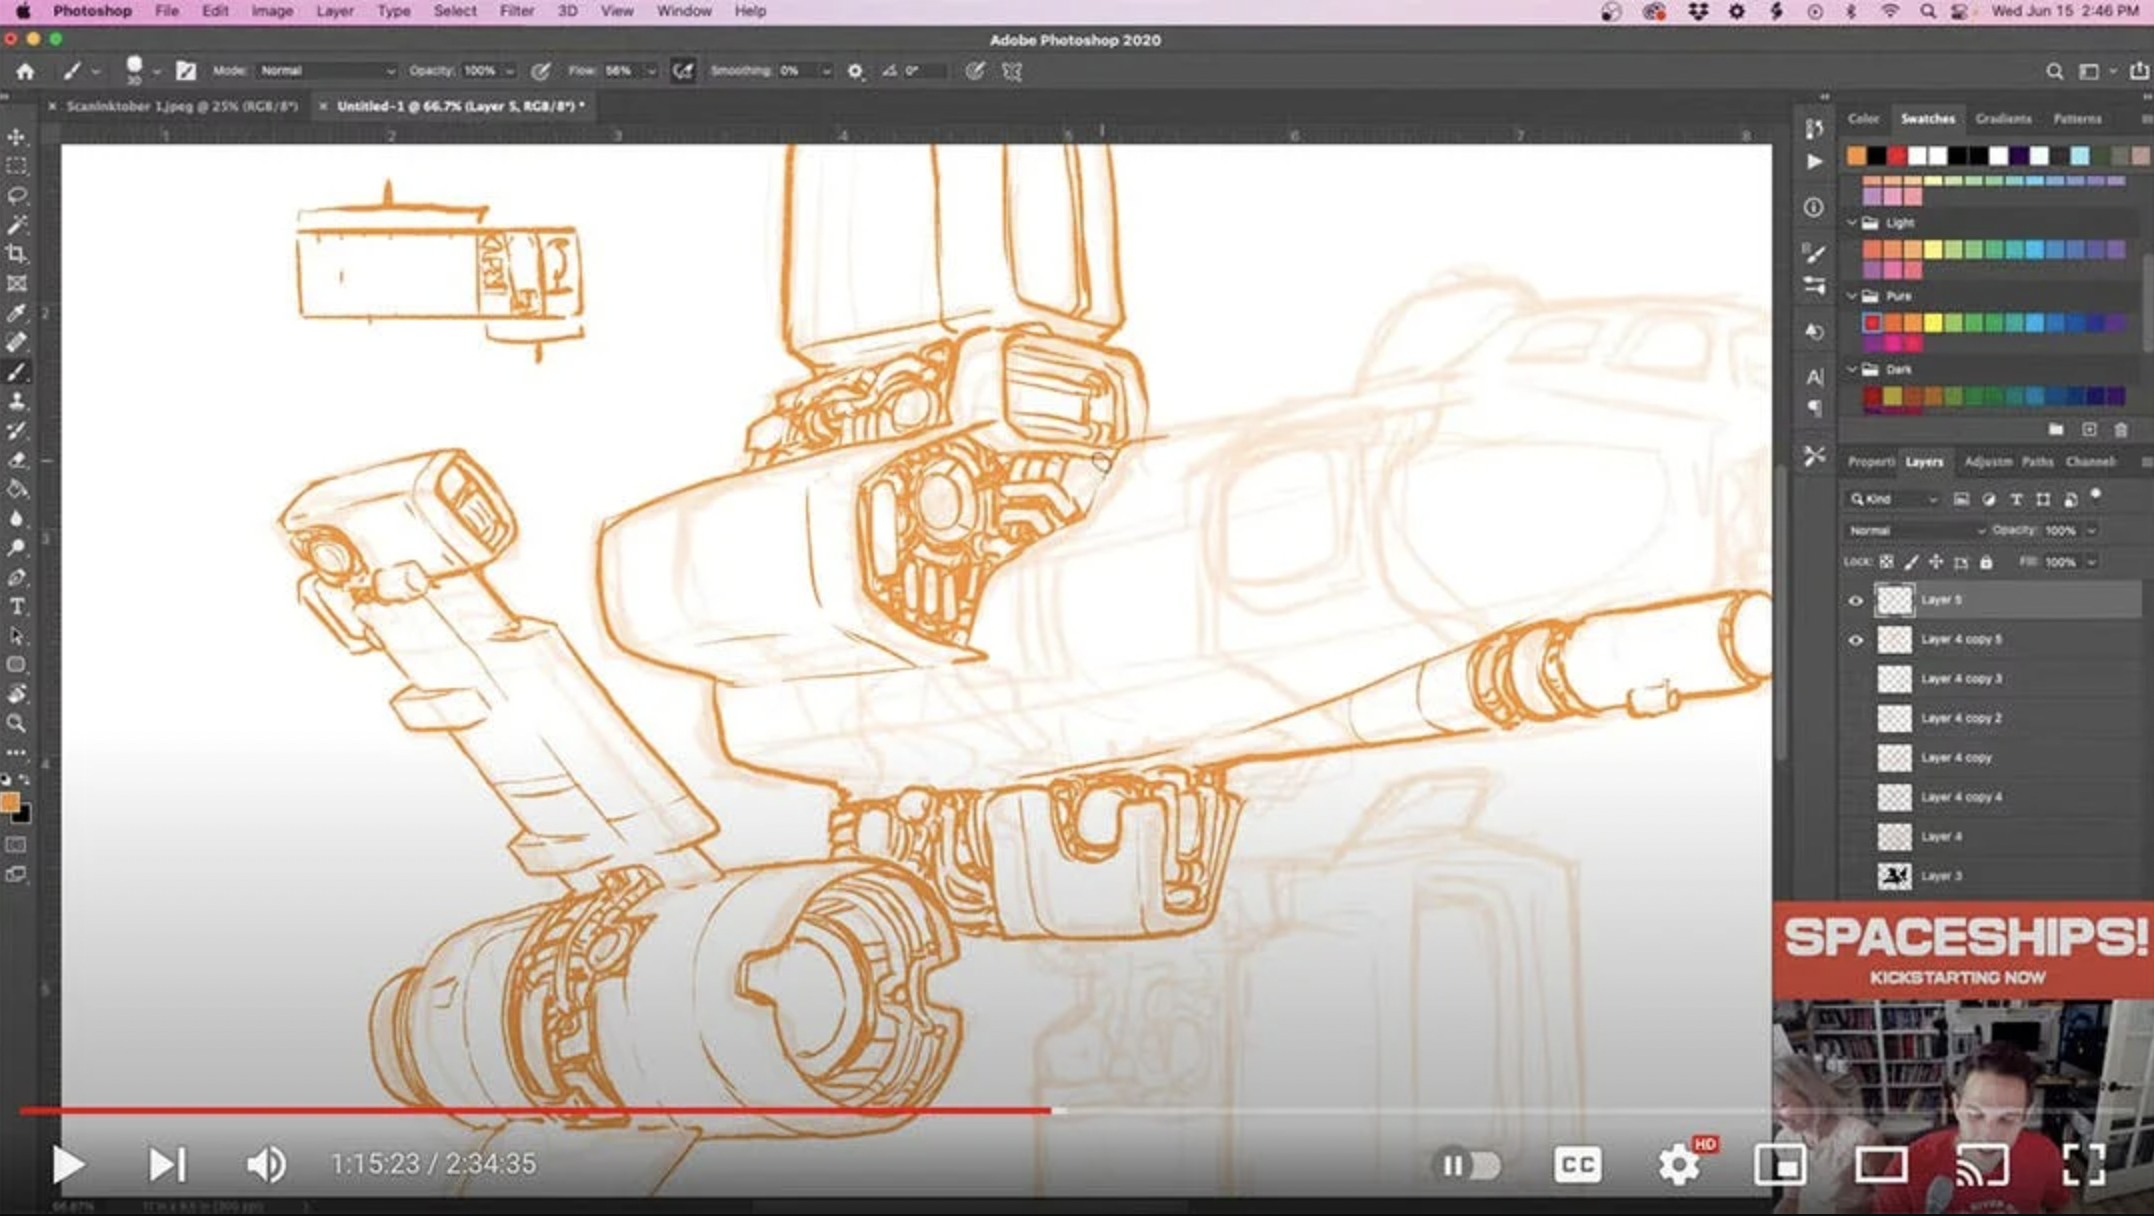Select the Frame tool
2154x1216 pixels.
[x=17, y=284]
